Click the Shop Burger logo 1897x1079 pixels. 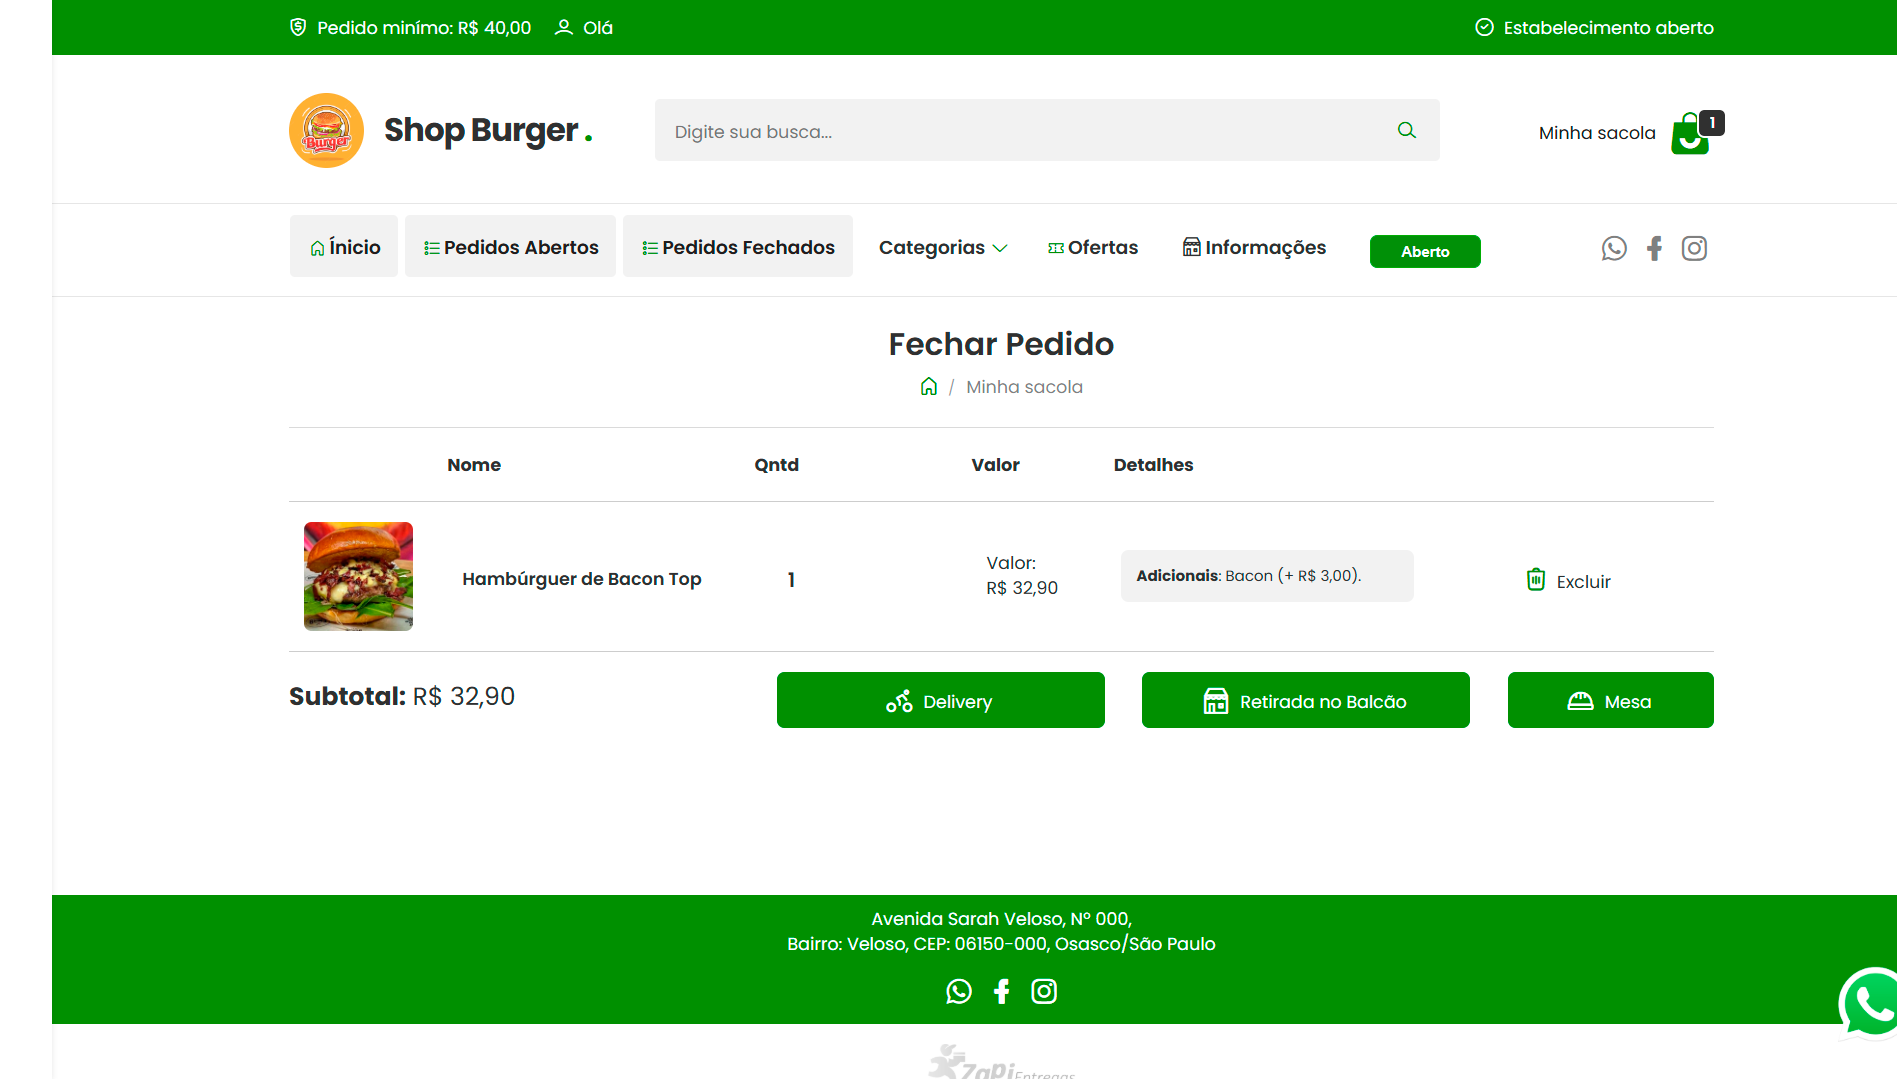441,131
